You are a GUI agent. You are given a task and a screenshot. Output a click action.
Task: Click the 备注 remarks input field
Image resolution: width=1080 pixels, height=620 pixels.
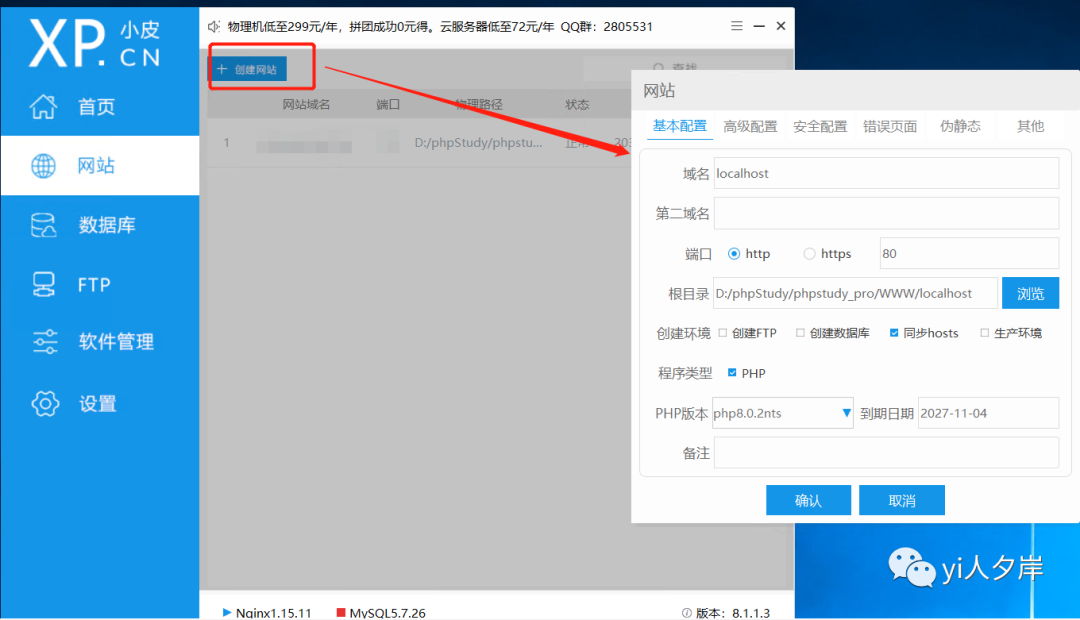[886, 453]
